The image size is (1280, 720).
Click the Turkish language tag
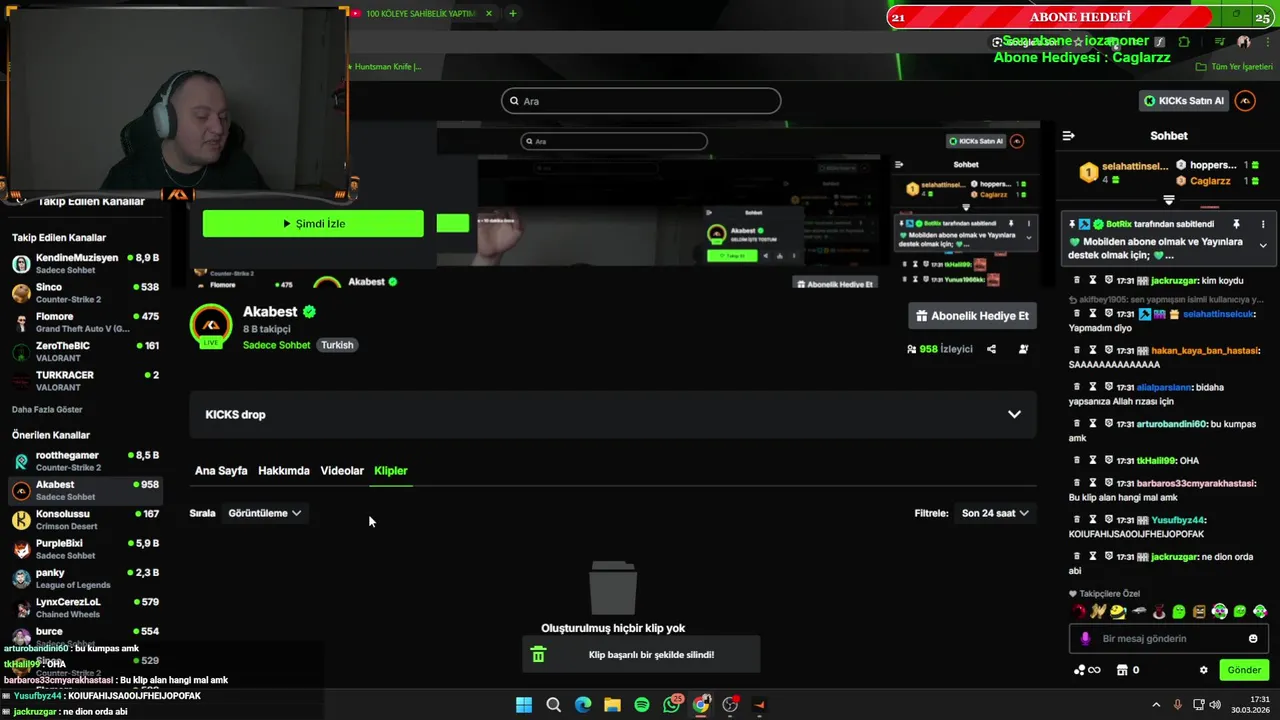(x=337, y=345)
